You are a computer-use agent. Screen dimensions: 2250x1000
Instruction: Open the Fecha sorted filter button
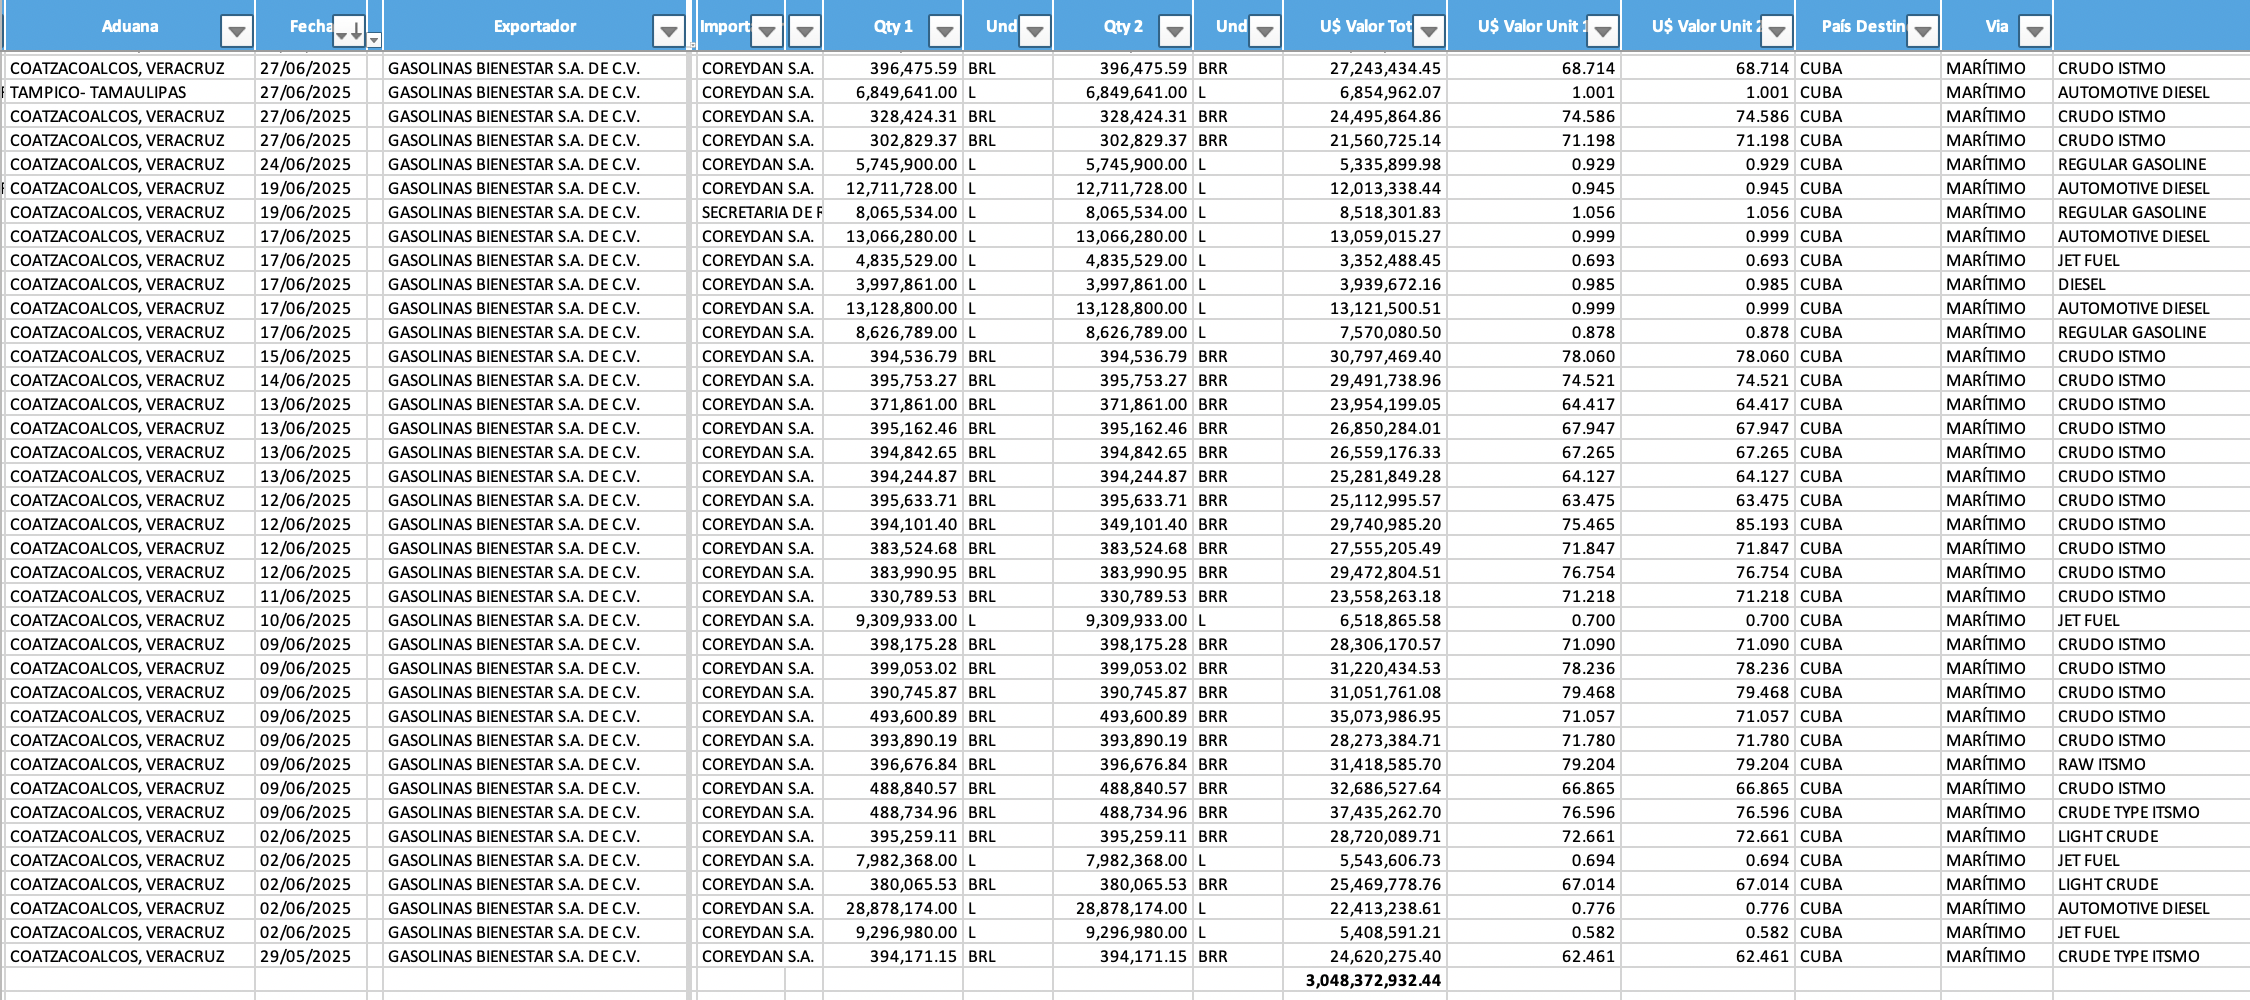point(348,32)
